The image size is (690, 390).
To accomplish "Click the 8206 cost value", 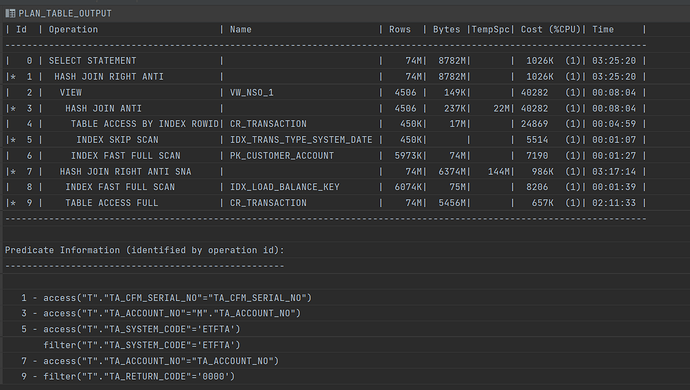I will [x=537, y=187].
